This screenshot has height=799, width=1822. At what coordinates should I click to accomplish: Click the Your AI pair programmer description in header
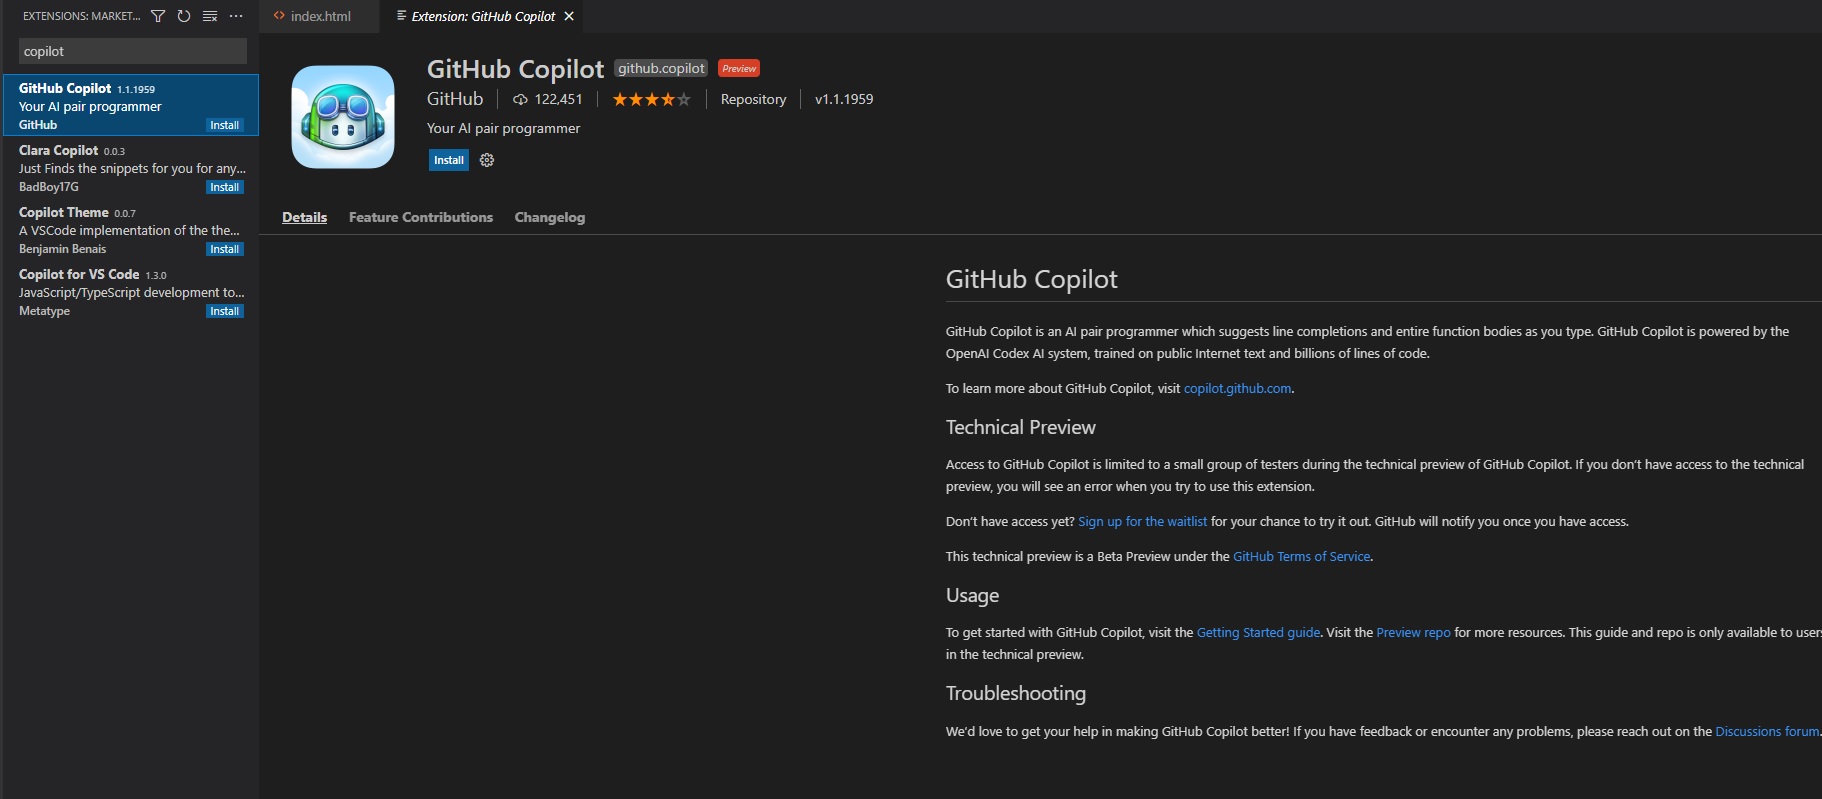[x=503, y=128]
